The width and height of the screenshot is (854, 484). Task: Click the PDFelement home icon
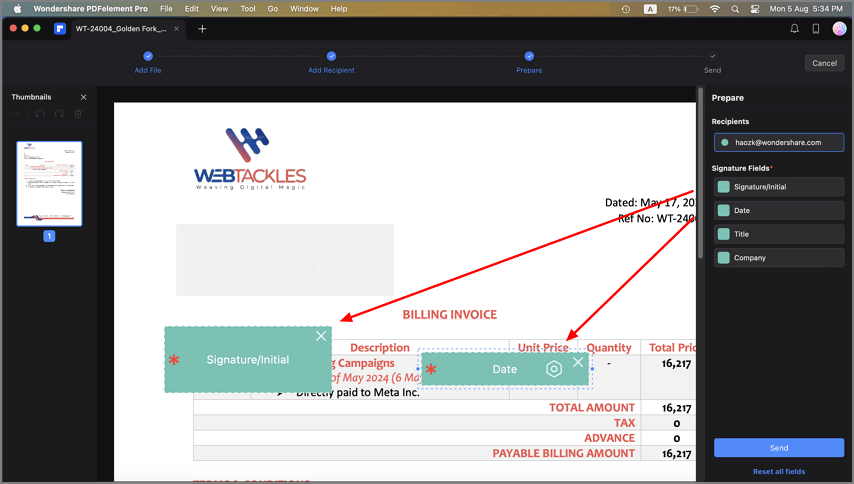(x=60, y=29)
